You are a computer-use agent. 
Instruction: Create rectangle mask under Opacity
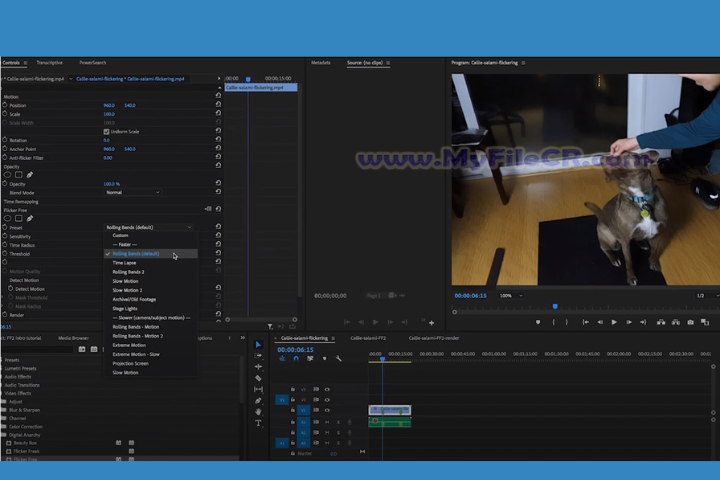pos(18,175)
